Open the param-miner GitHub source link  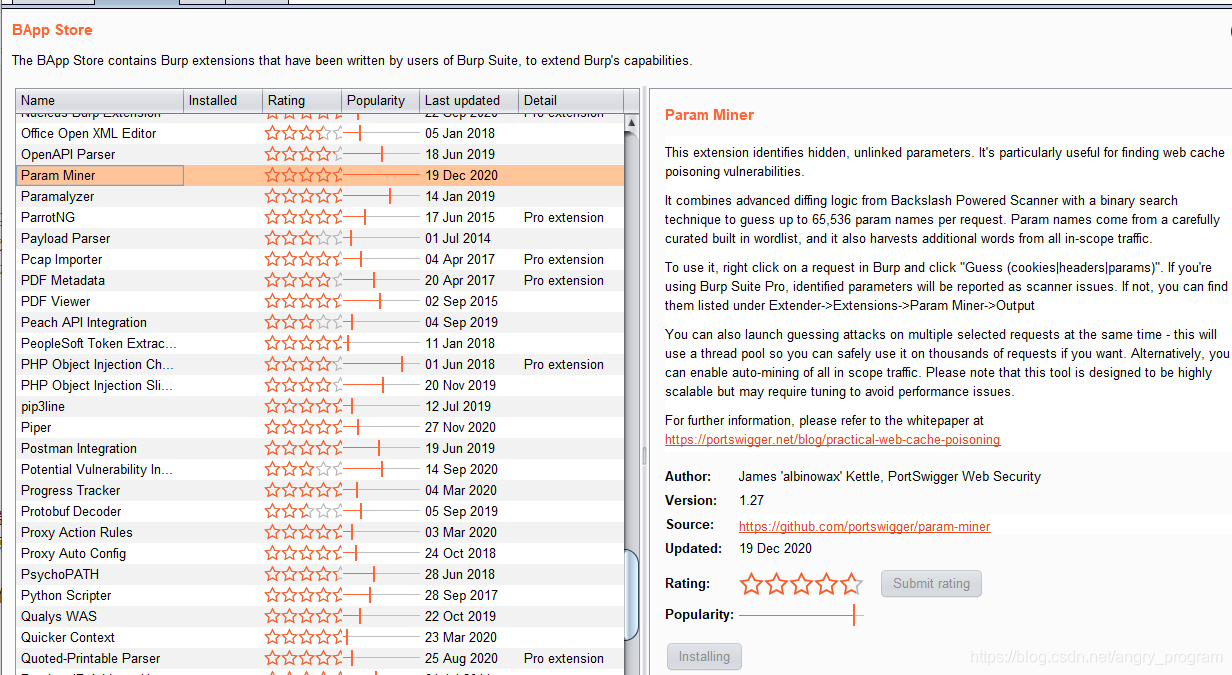click(x=865, y=526)
